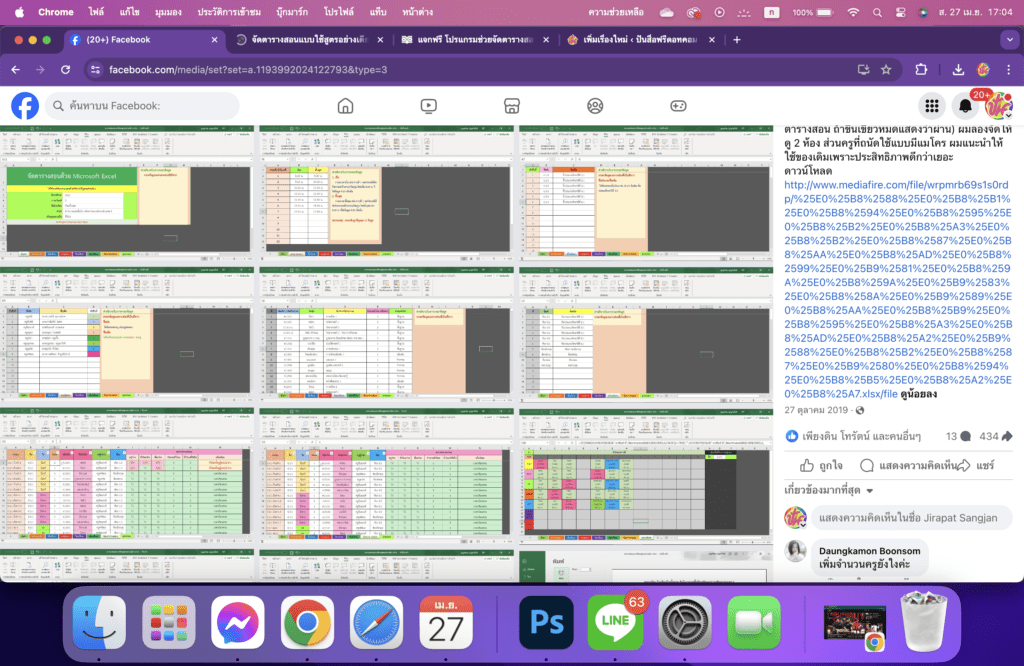Open the Facebook Marketplace icon

(512, 106)
